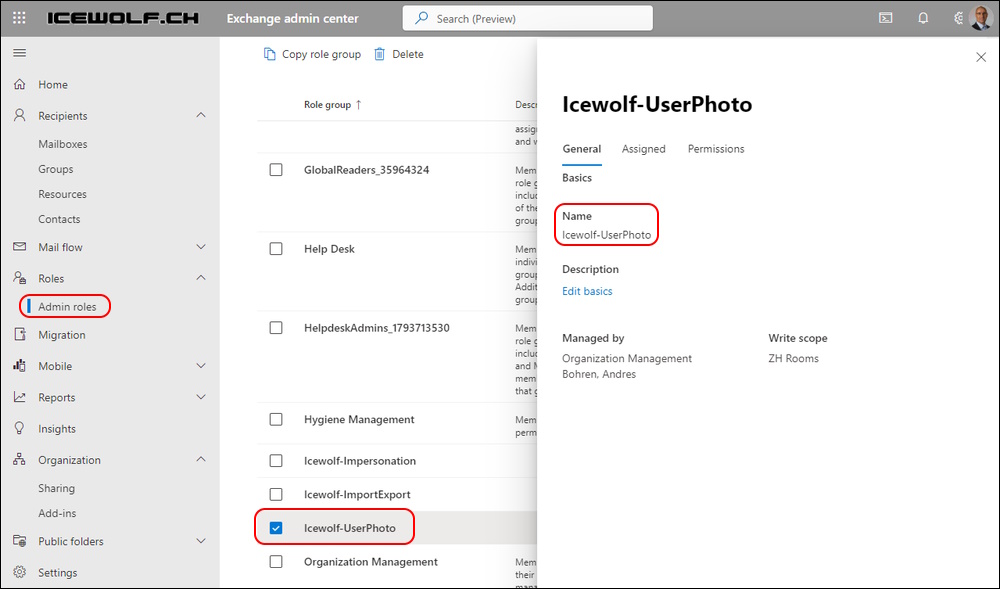
Task: Click Organization Management under Managed by
Action: (x=627, y=358)
